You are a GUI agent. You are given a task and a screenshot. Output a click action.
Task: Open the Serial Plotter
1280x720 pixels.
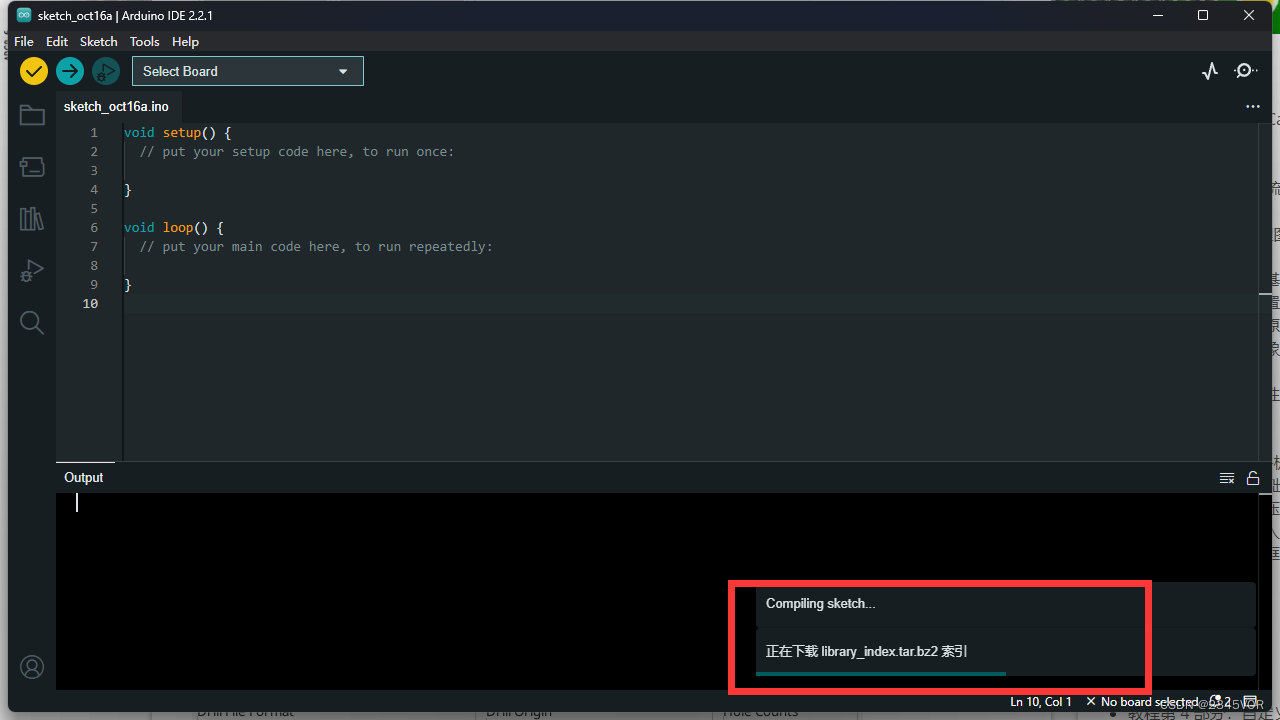coord(1210,71)
